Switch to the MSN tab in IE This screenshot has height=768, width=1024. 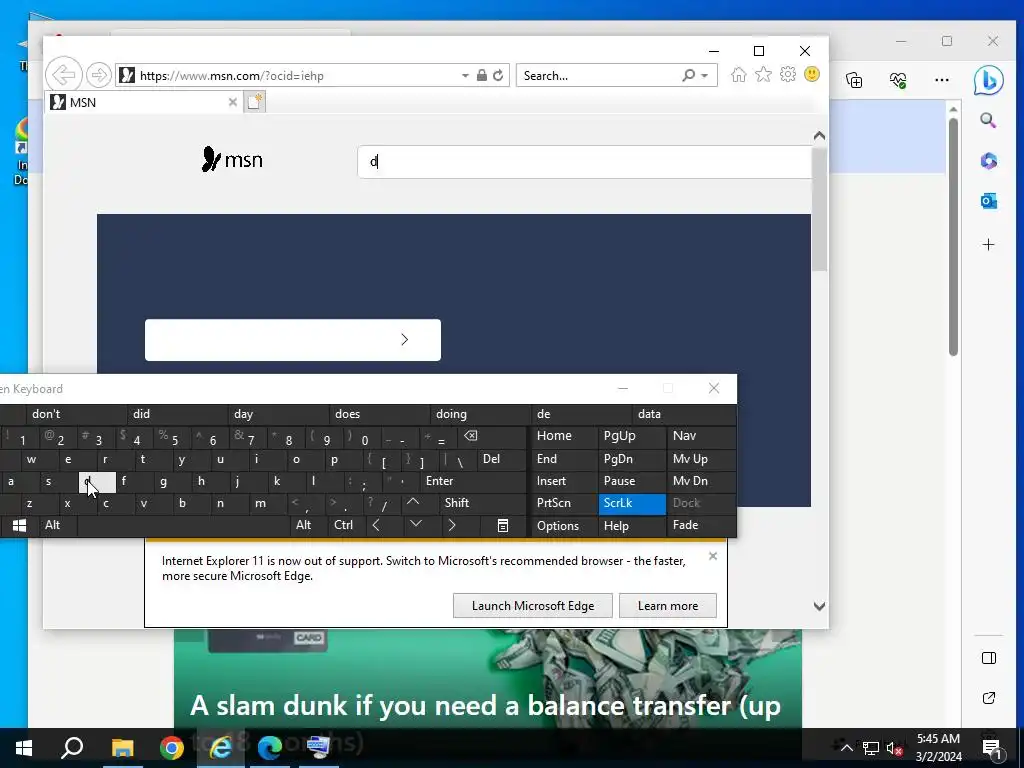pos(144,102)
